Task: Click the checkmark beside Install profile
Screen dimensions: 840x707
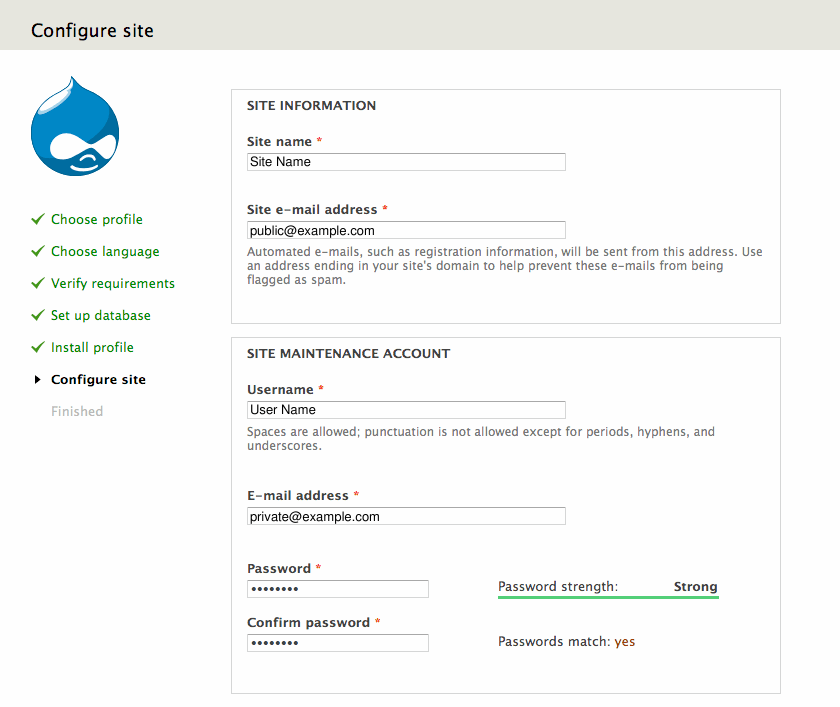Action: click(x=38, y=347)
